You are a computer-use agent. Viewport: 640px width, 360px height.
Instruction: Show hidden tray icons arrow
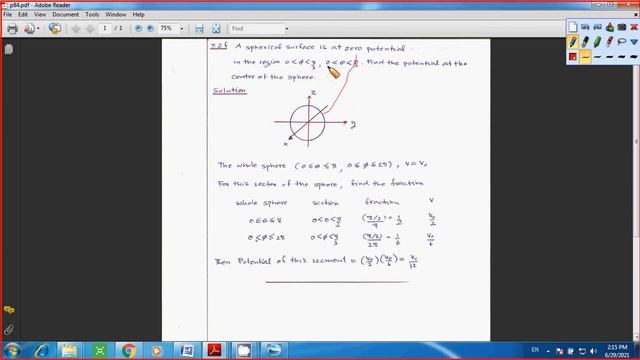pyautogui.click(x=548, y=351)
